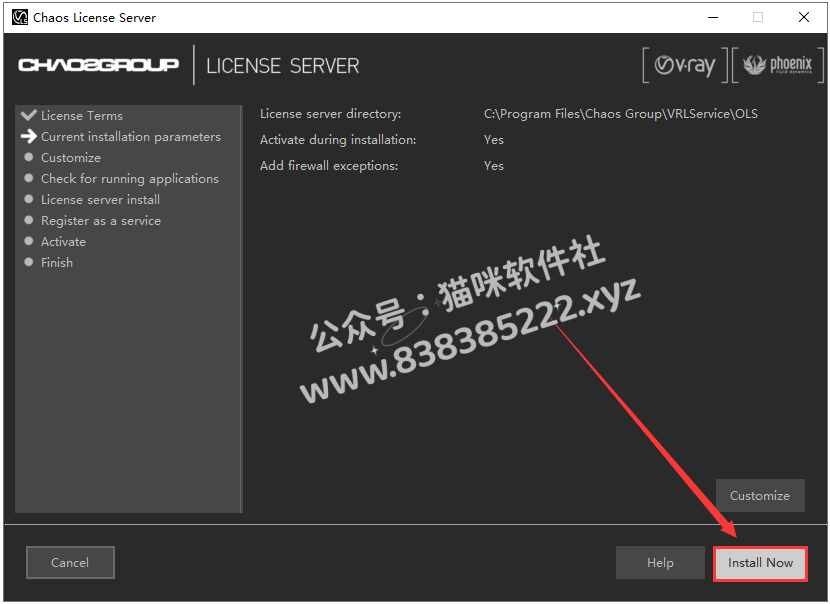Select the Activate step
Screen dimensions: 830x604
pyautogui.click(x=64, y=242)
